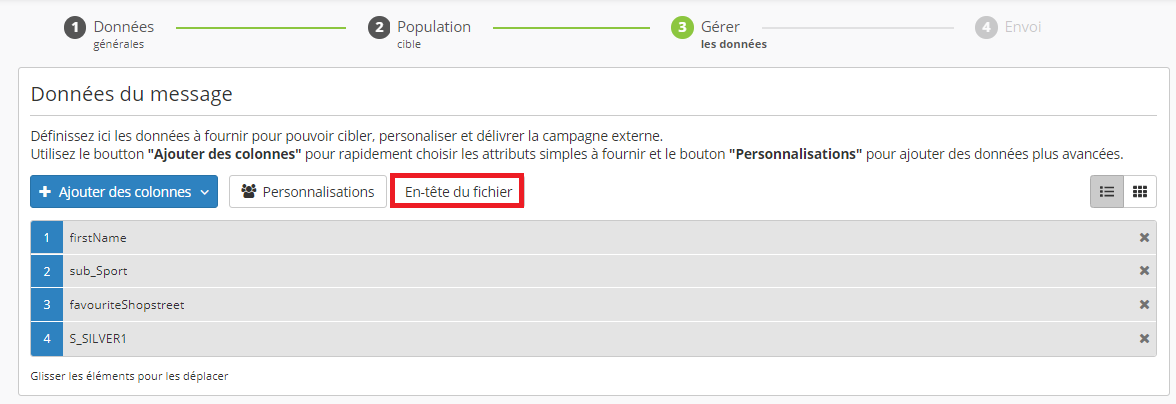1176x404 pixels.
Task: Click row number 4 handle
Action: tap(46, 339)
